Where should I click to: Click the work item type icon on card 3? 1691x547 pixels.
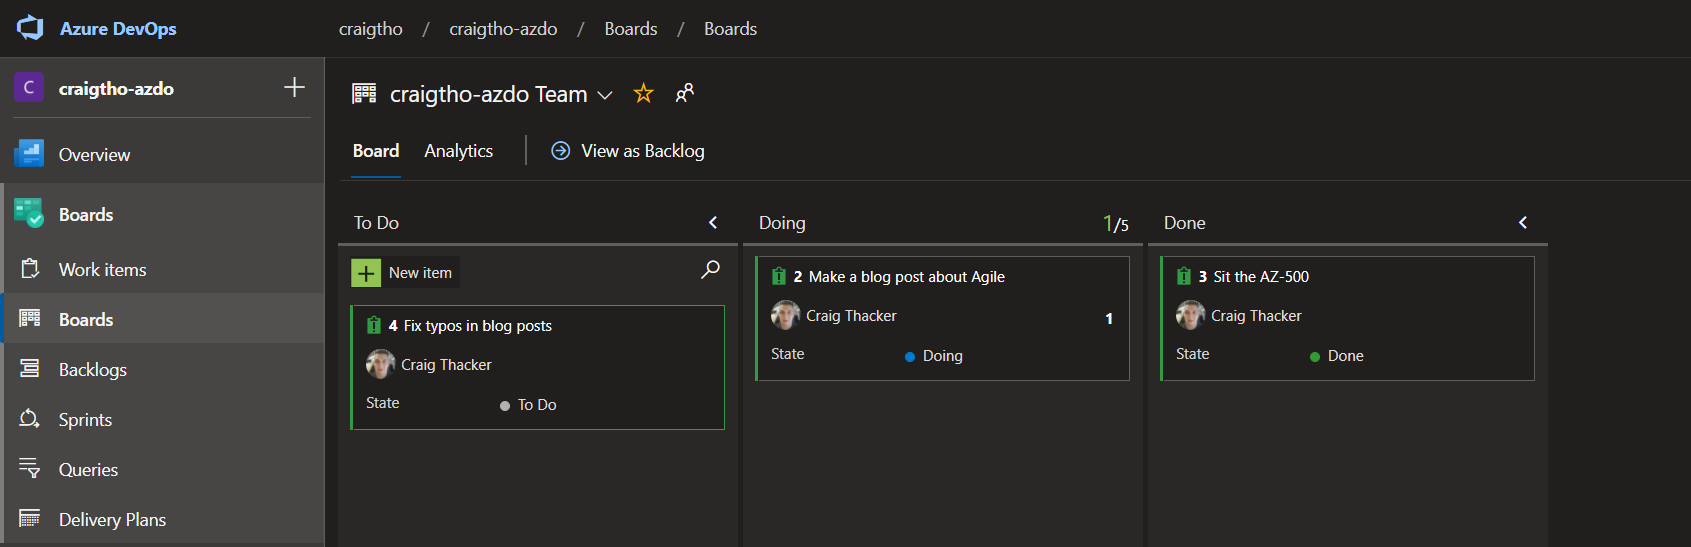click(1184, 276)
